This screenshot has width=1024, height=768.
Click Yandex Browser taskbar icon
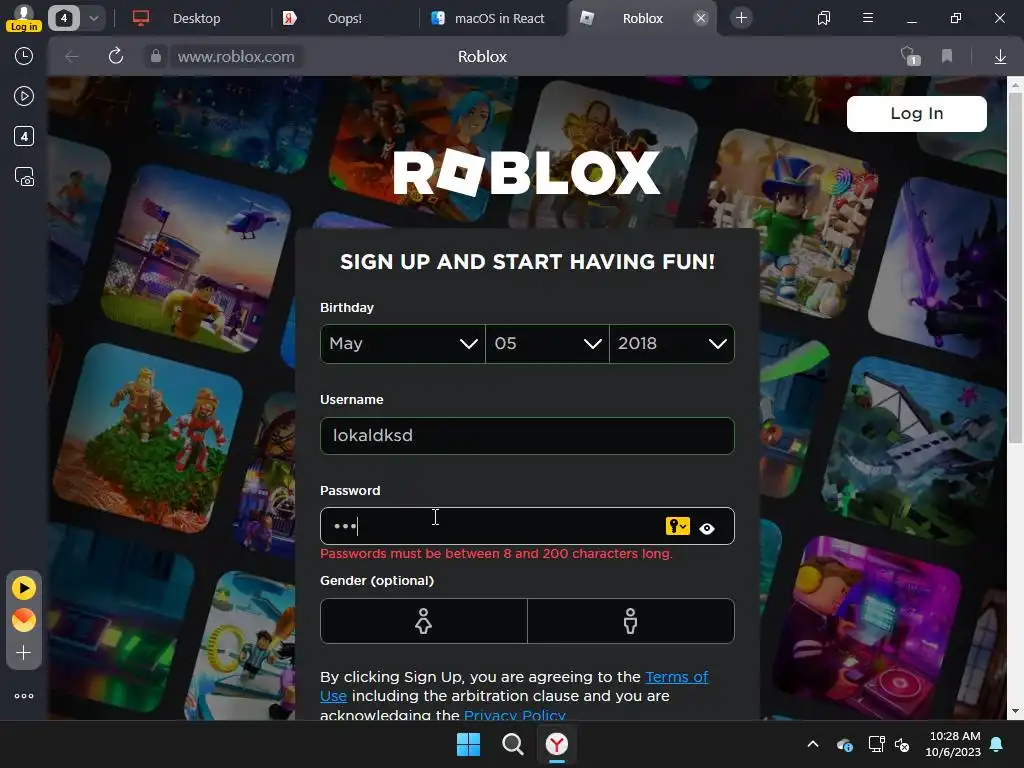(x=557, y=744)
